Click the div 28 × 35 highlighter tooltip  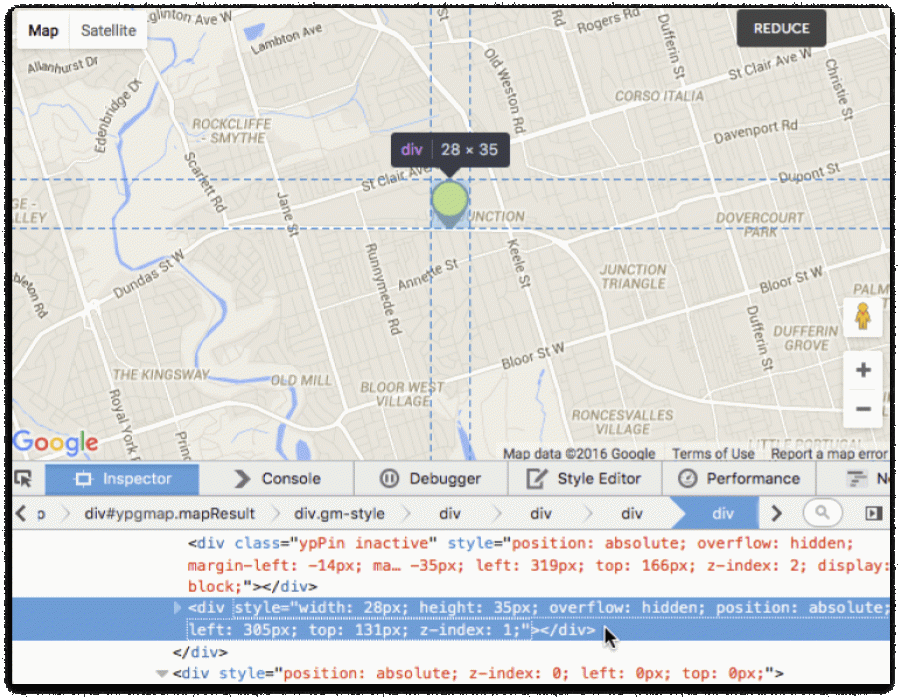click(450, 150)
